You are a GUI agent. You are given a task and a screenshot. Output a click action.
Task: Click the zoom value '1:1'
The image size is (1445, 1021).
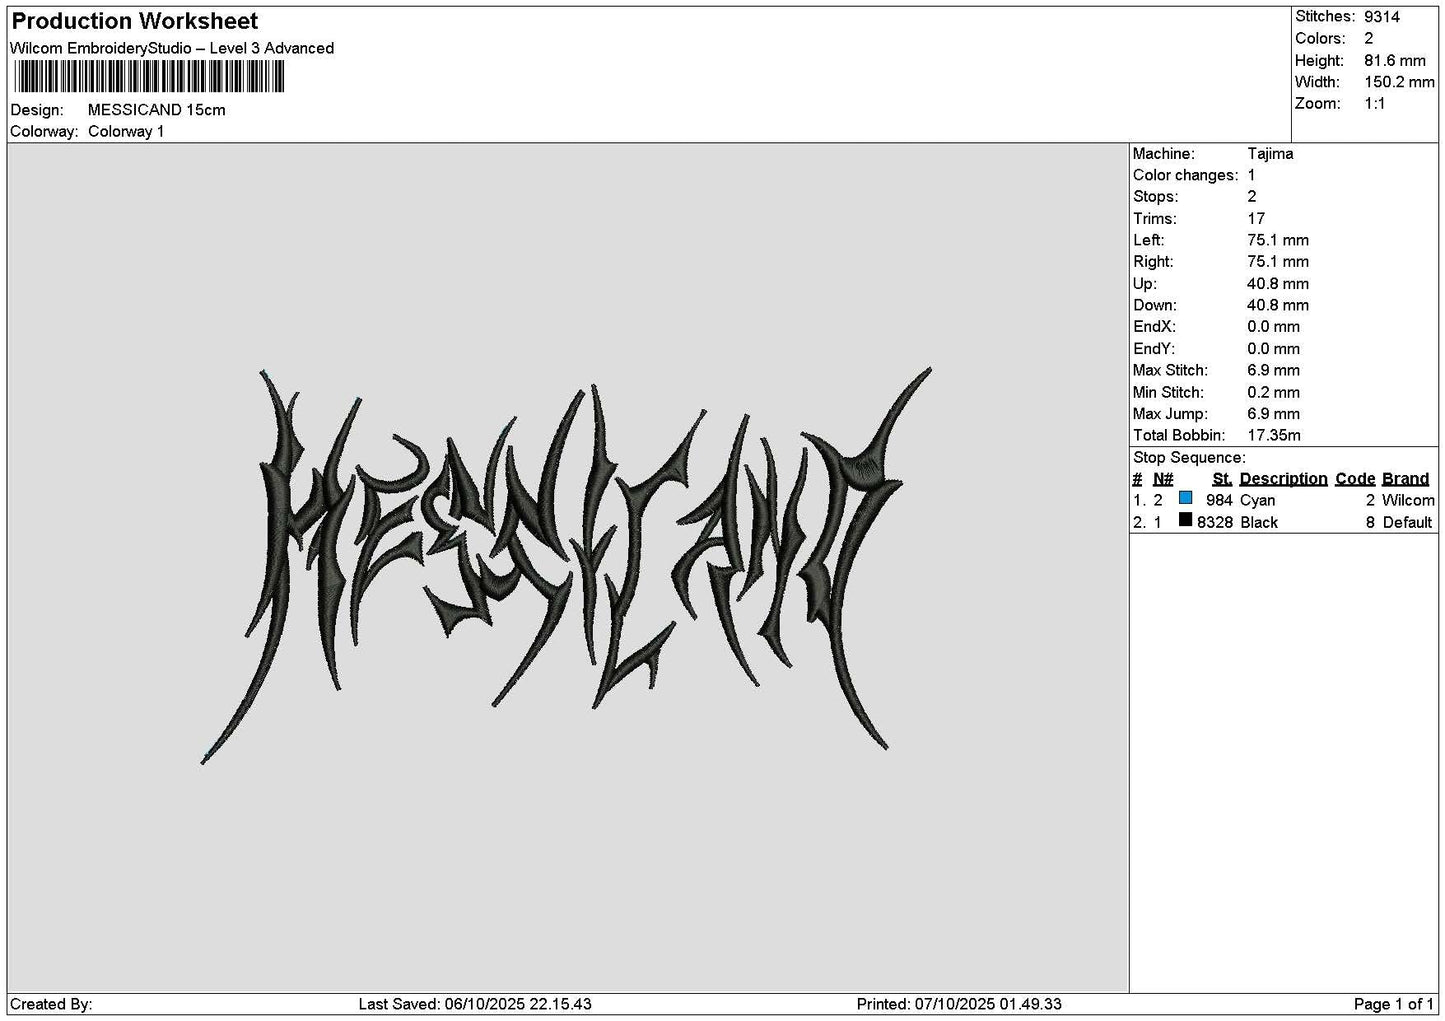click(x=1375, y=104)
